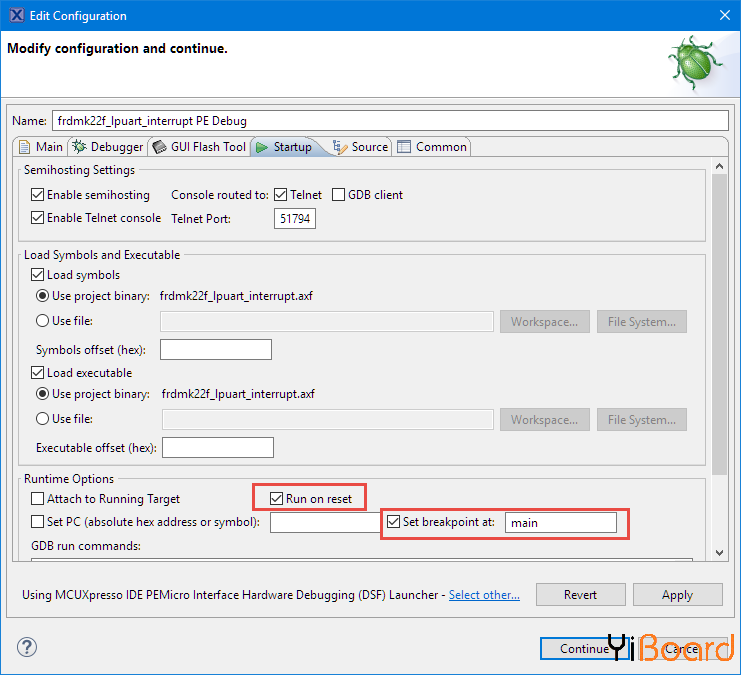Switch to the Source tab
The height and width of the screenshot is (675, 741).
(x=361, y=147)
